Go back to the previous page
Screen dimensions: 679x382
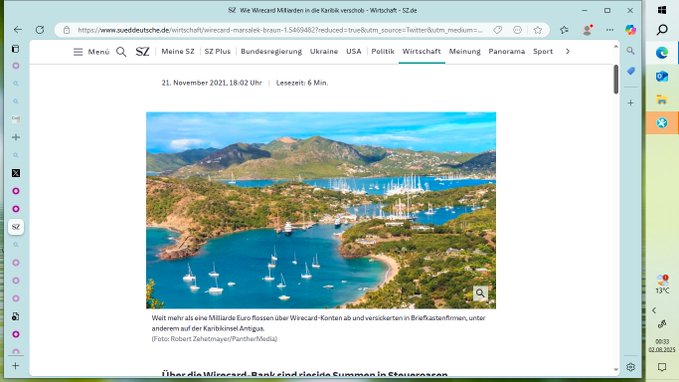coord(18,30)
